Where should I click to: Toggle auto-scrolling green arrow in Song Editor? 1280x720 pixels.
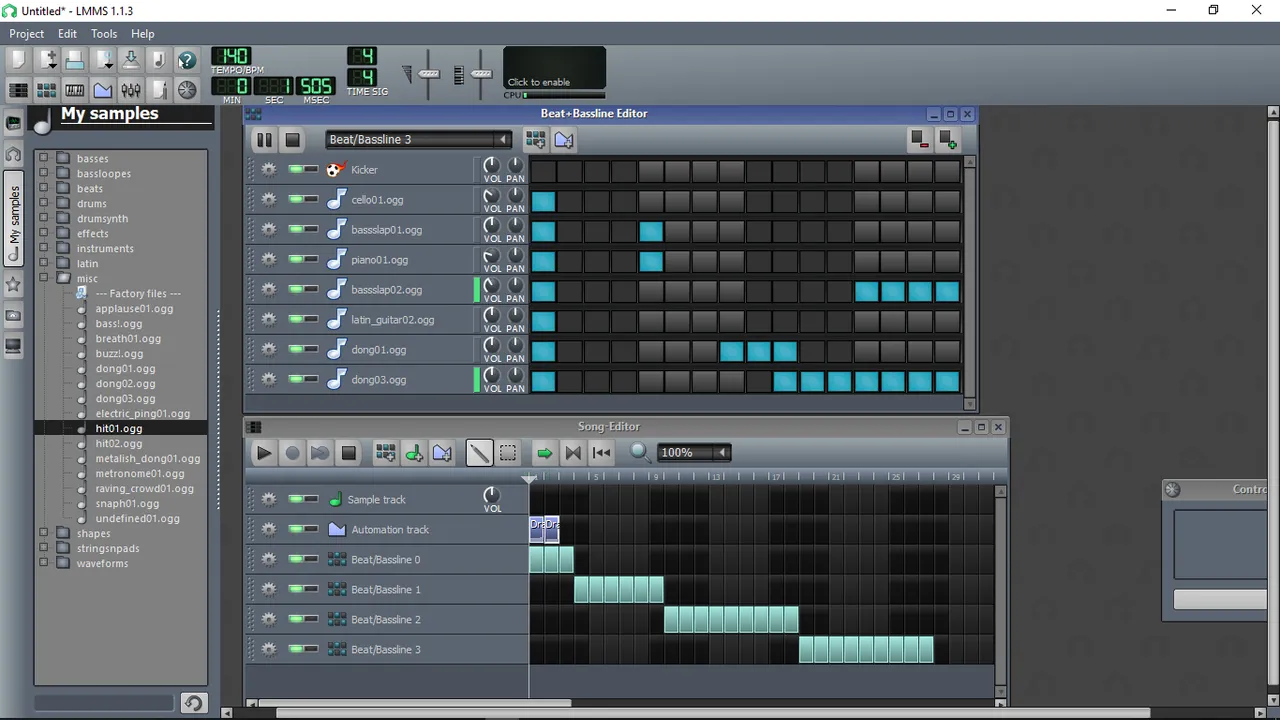(544, 453)
